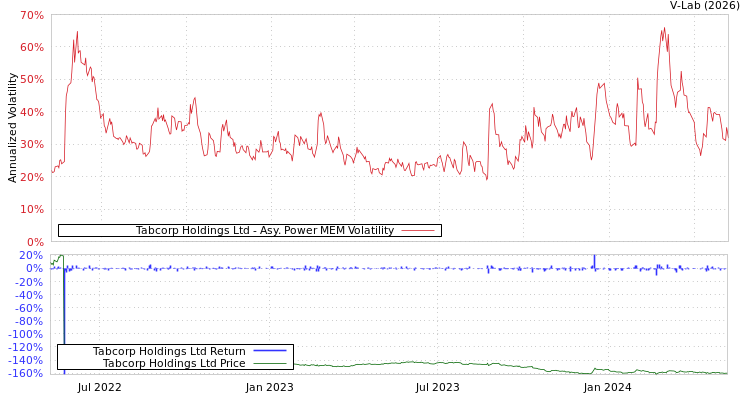Click the green Price legend line sample

click(270, 363)
